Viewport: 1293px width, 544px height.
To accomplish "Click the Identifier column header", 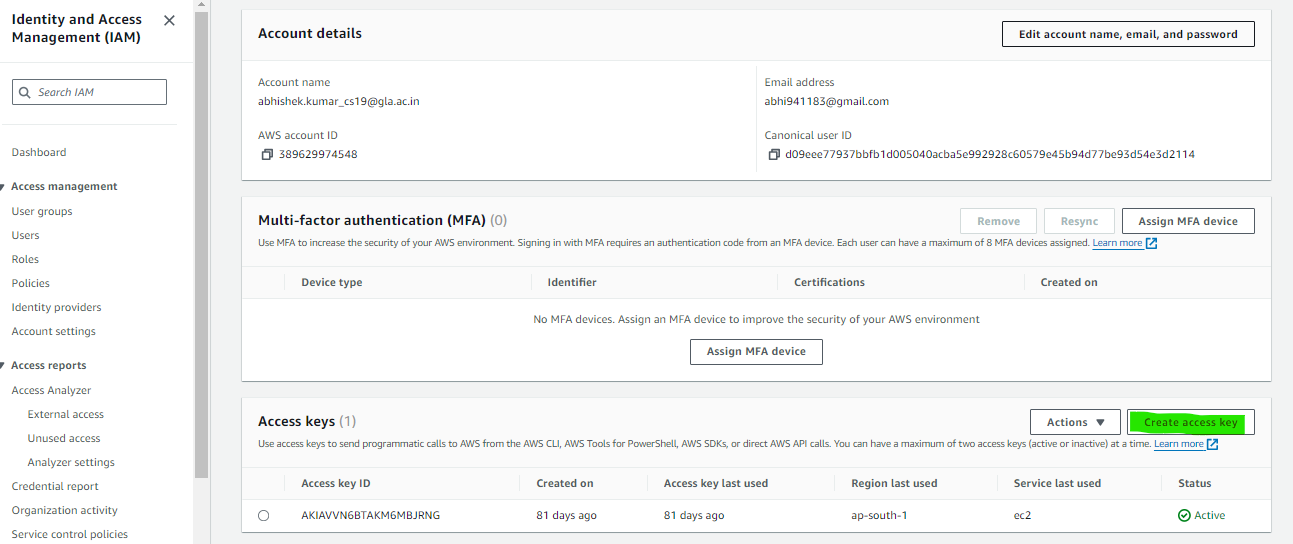I will coord(572,283).
